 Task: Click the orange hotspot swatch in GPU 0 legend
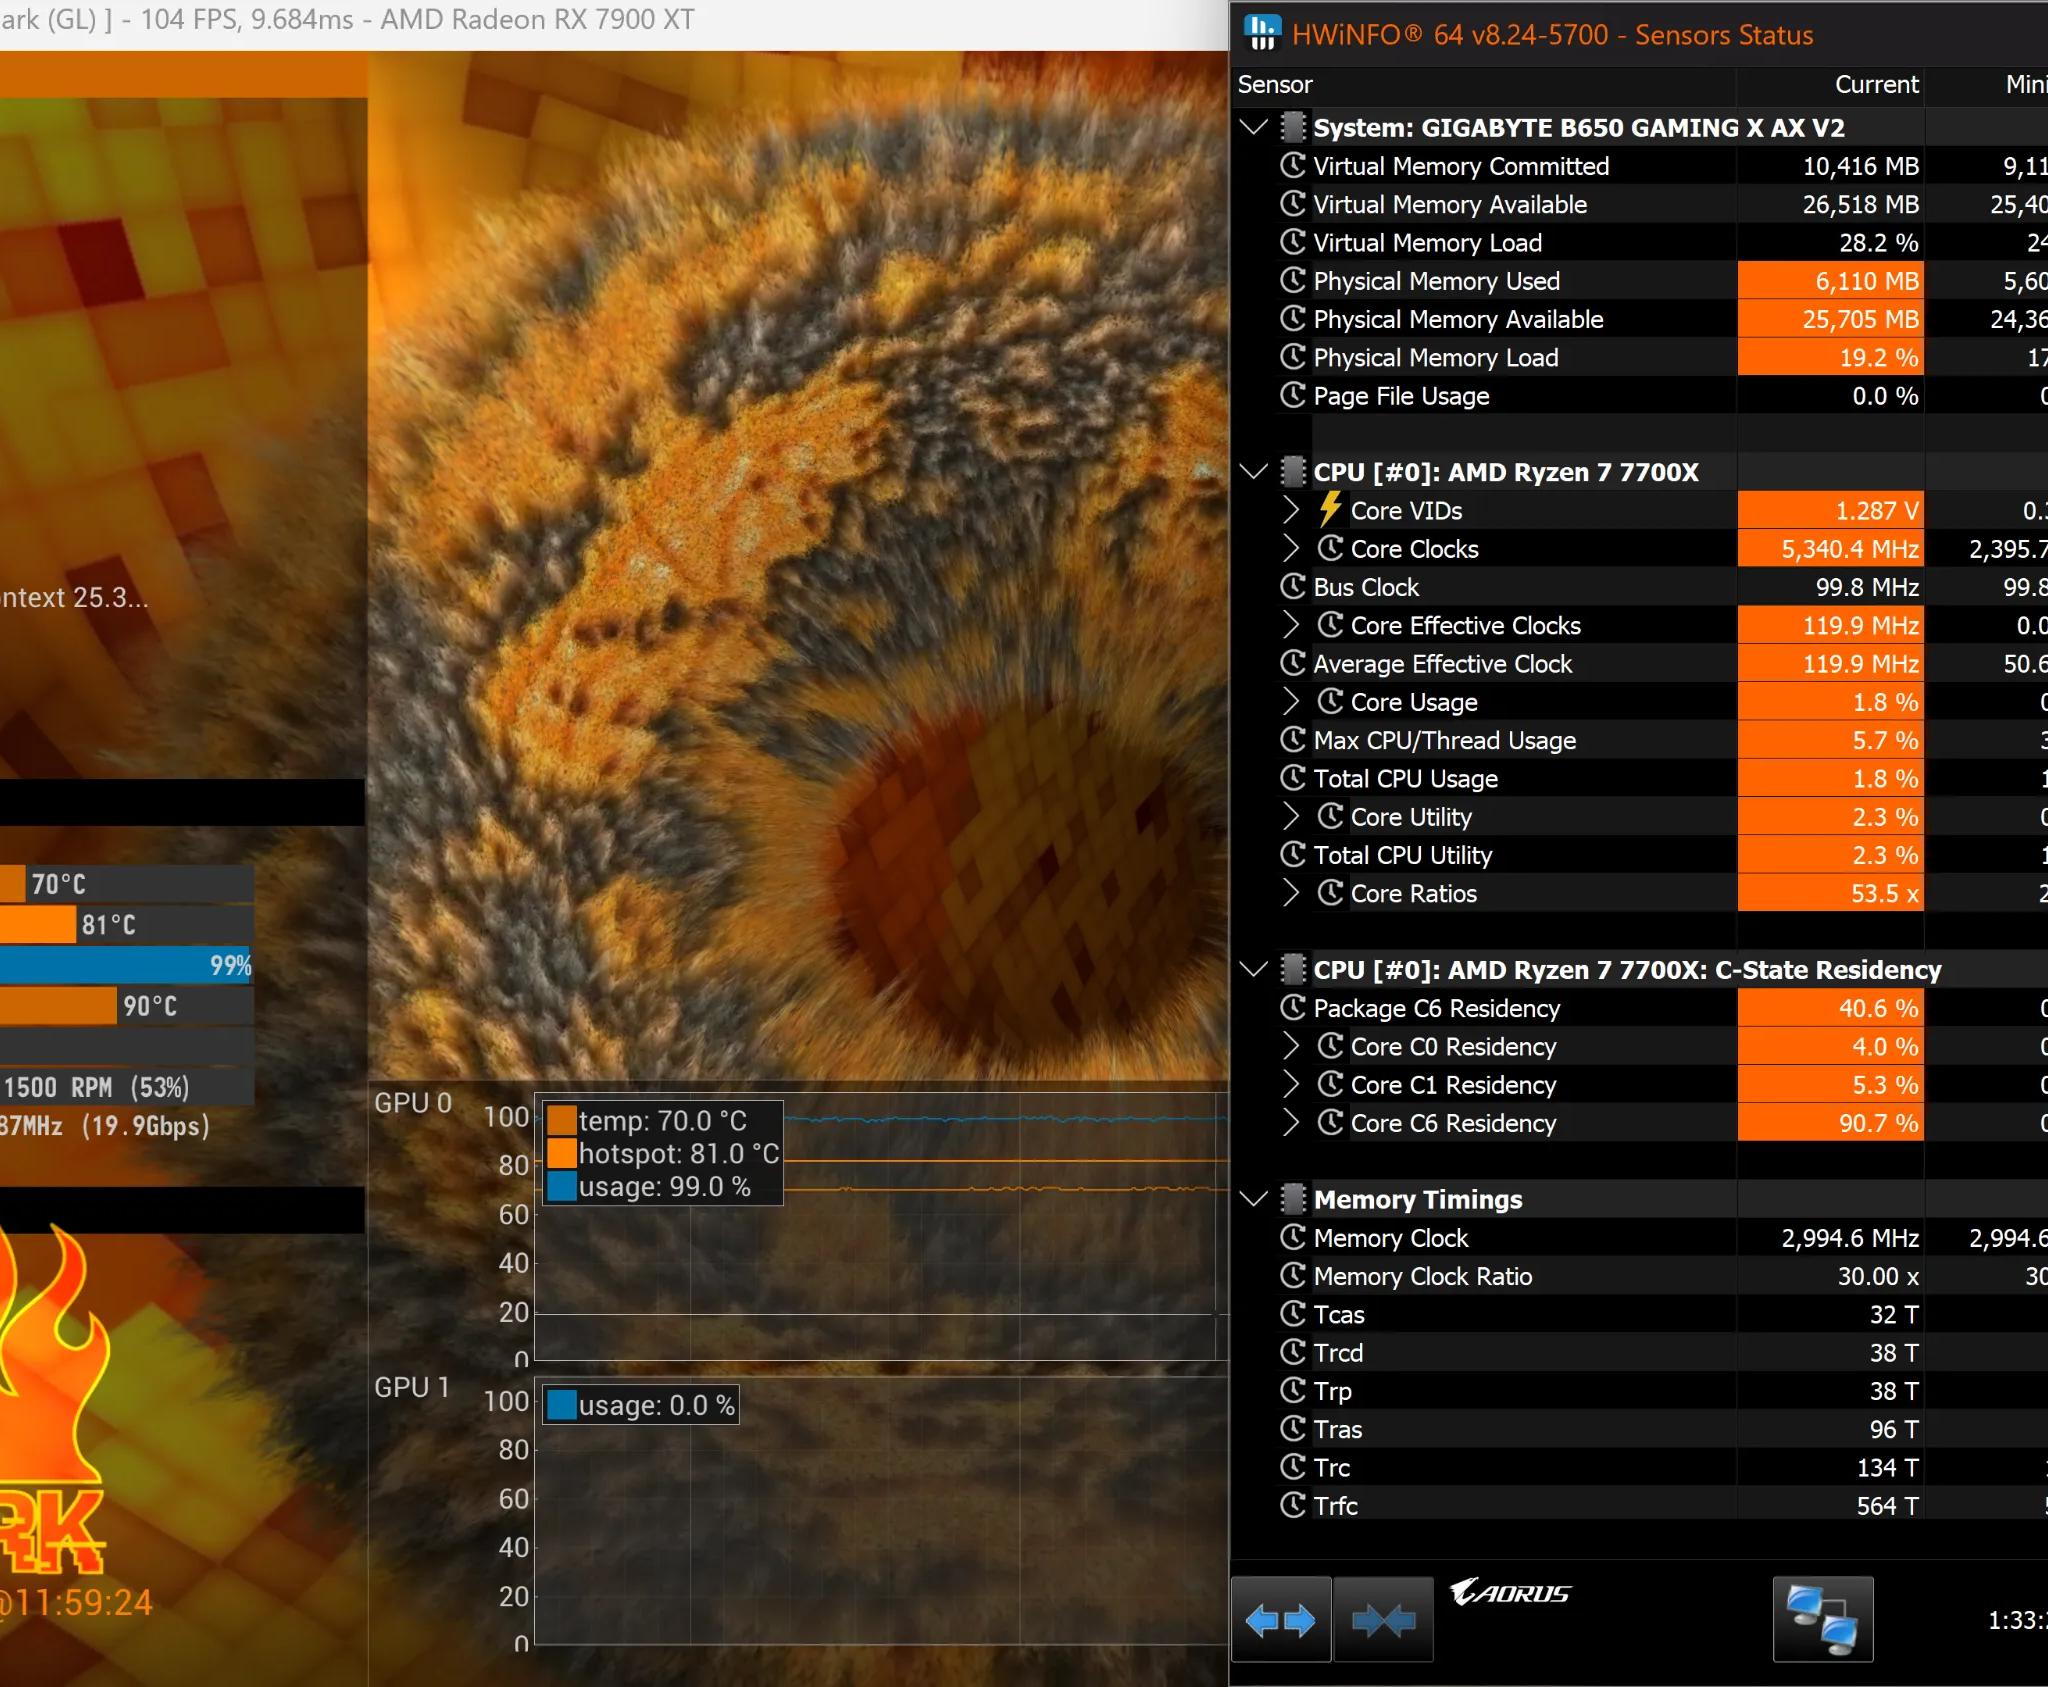coord(562,1153)
